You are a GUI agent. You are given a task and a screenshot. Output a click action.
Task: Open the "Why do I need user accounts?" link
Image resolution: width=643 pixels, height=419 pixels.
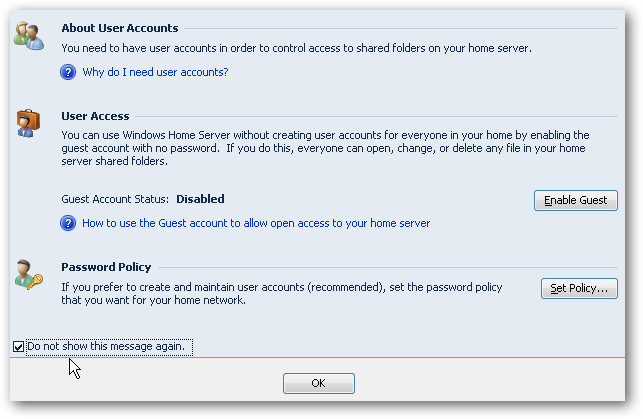(155, 72)
